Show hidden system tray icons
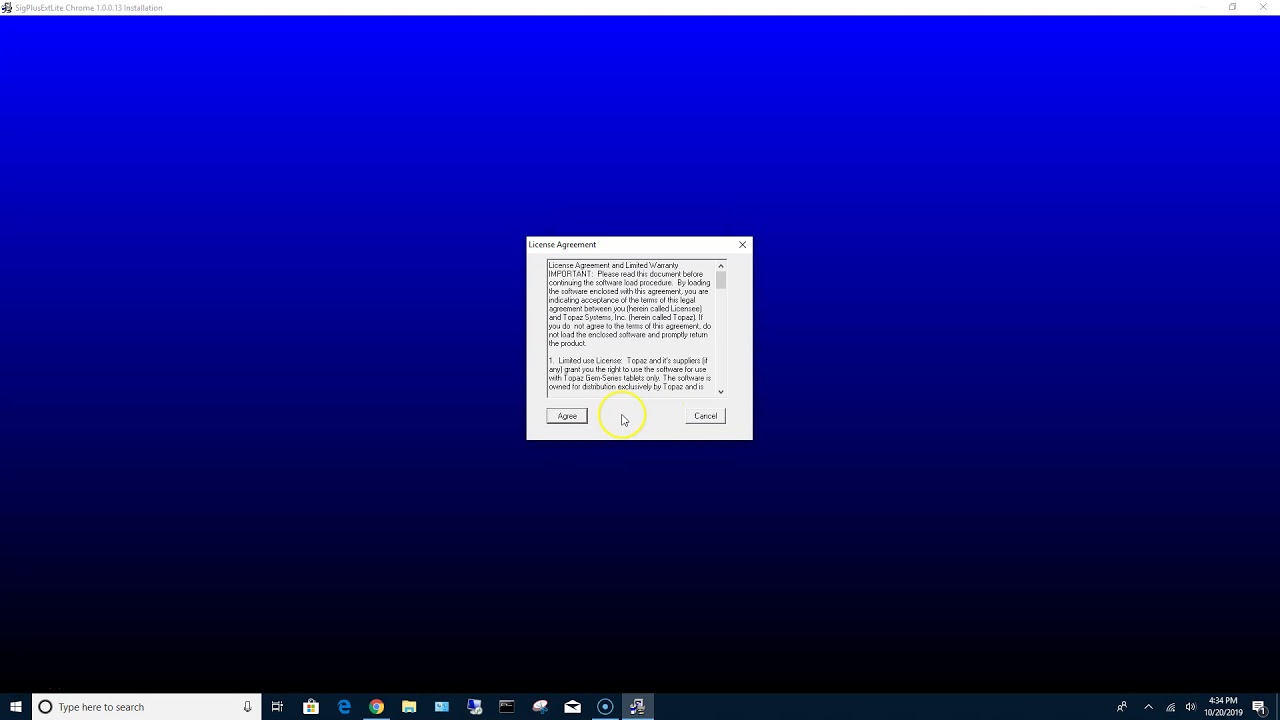 pos(1148,707)
